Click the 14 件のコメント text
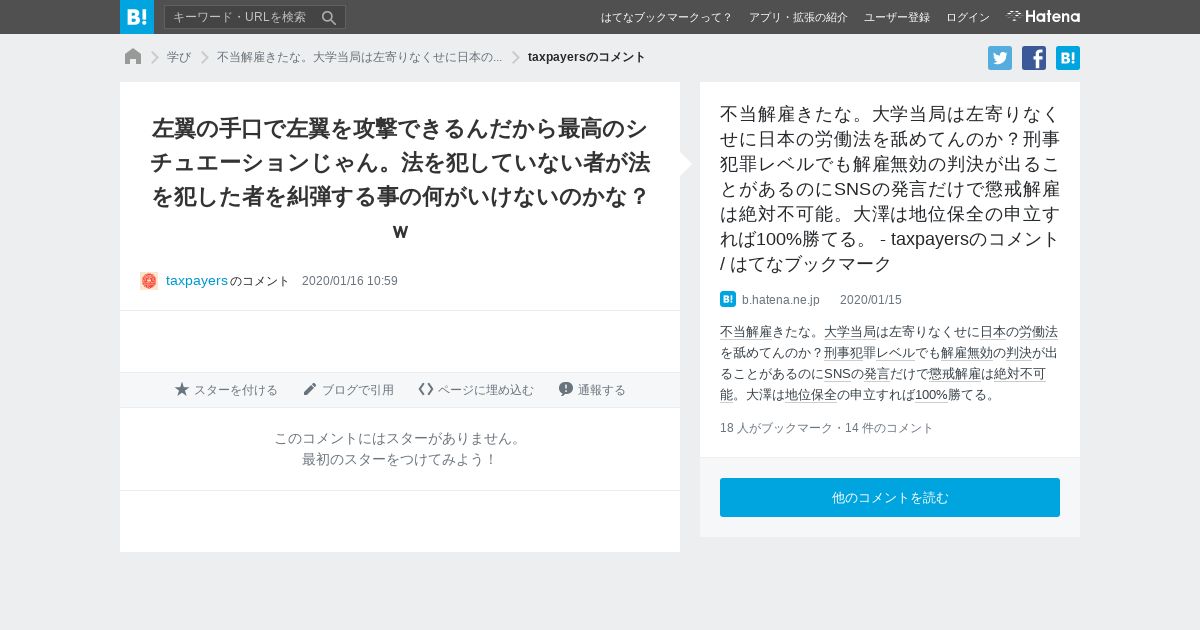This screenshot has height=630, width=1200. tap(889, 428)
